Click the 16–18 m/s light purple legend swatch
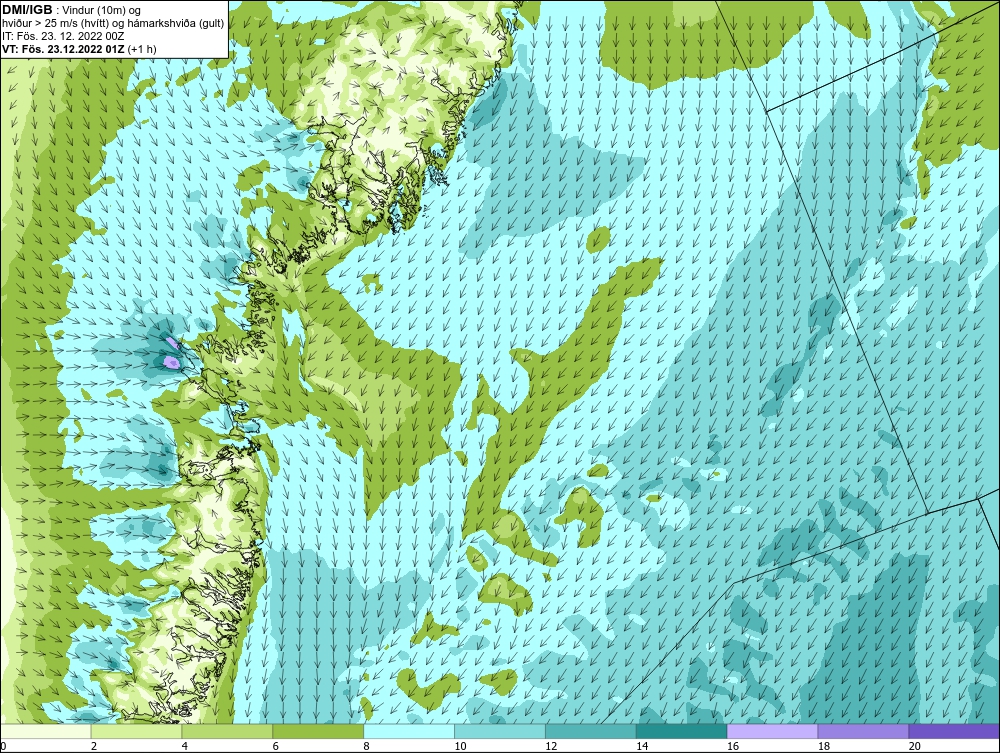Viewport: 1000px width, 753px height. click(772, 731)
